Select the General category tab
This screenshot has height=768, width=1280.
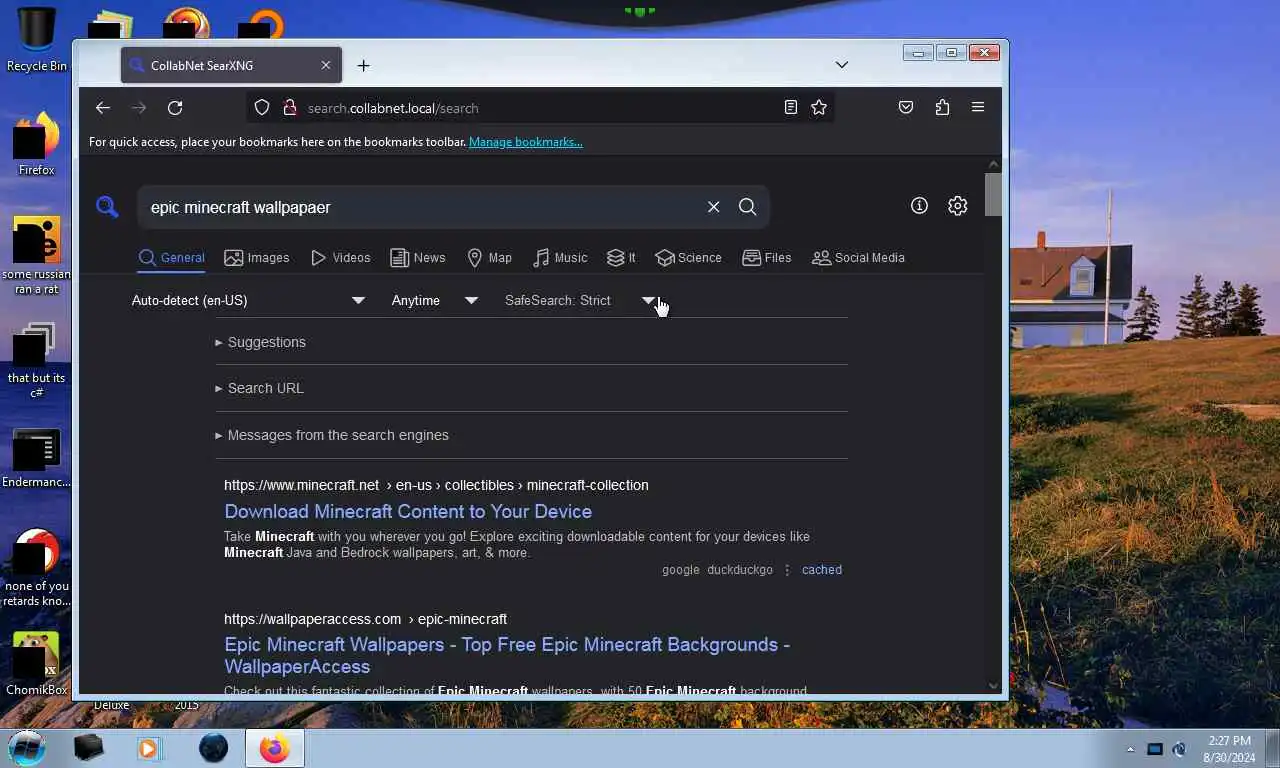coord(172,258)
